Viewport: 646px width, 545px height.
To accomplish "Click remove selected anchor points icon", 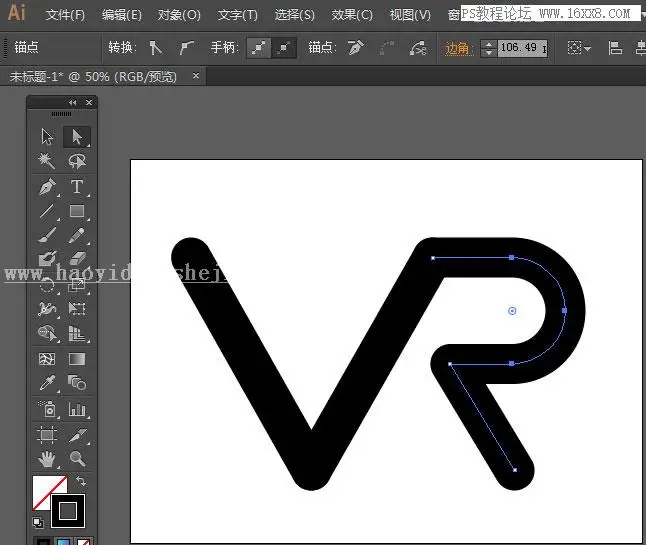I will (356, 48).
